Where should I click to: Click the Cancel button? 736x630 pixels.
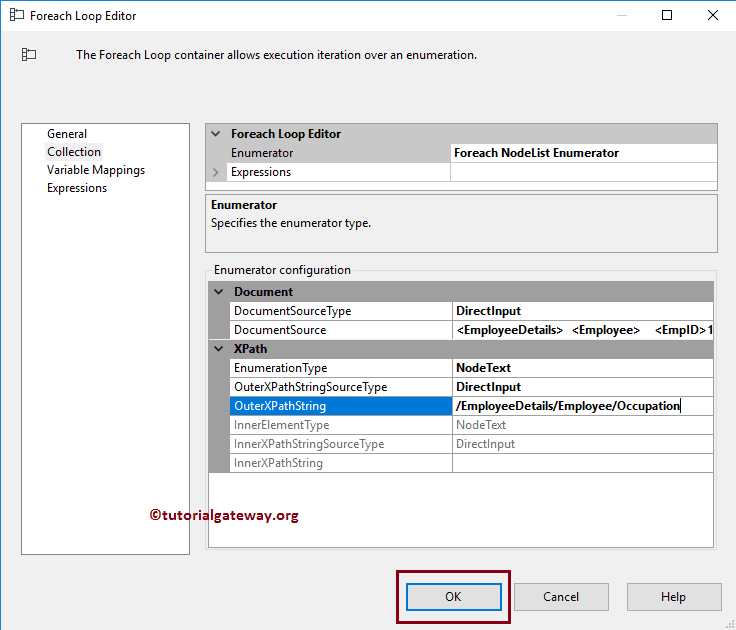561,597
